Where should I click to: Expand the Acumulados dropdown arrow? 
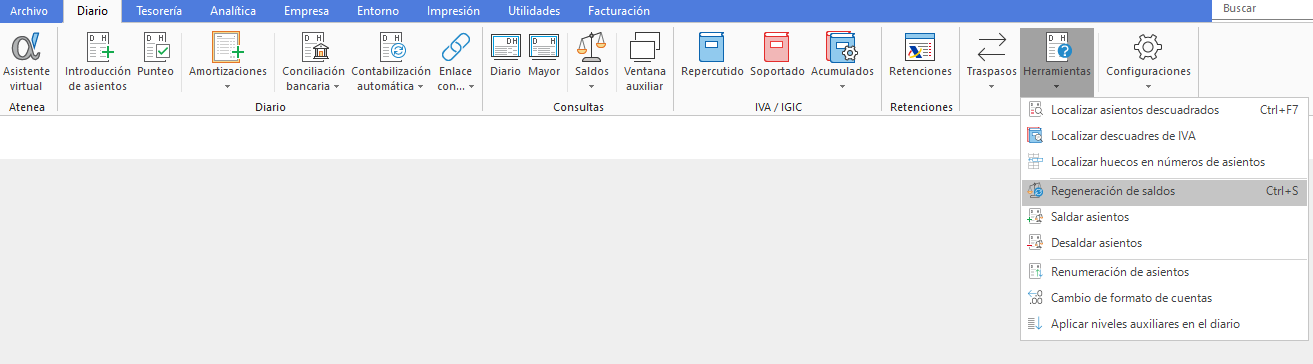[x=842, y=86]
